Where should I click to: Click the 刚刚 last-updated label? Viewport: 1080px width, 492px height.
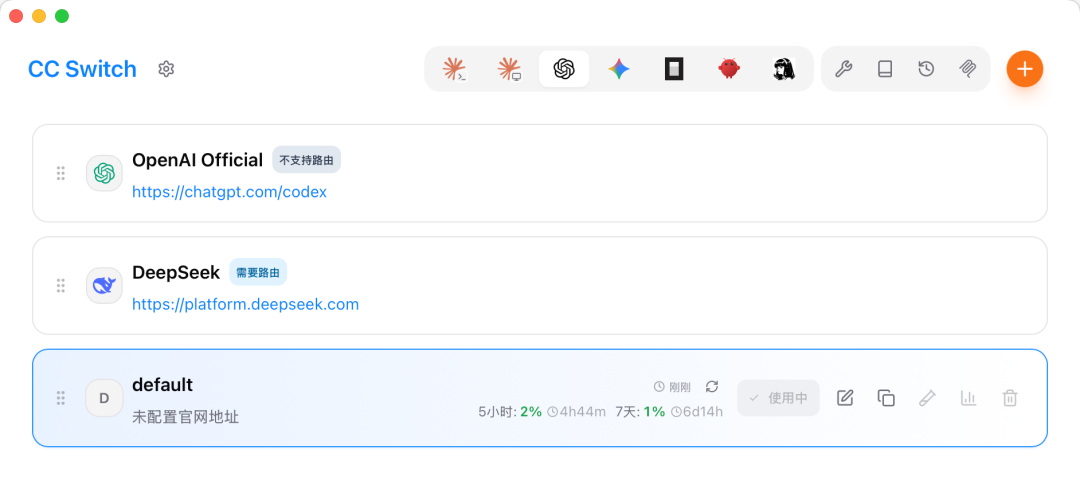672,387
